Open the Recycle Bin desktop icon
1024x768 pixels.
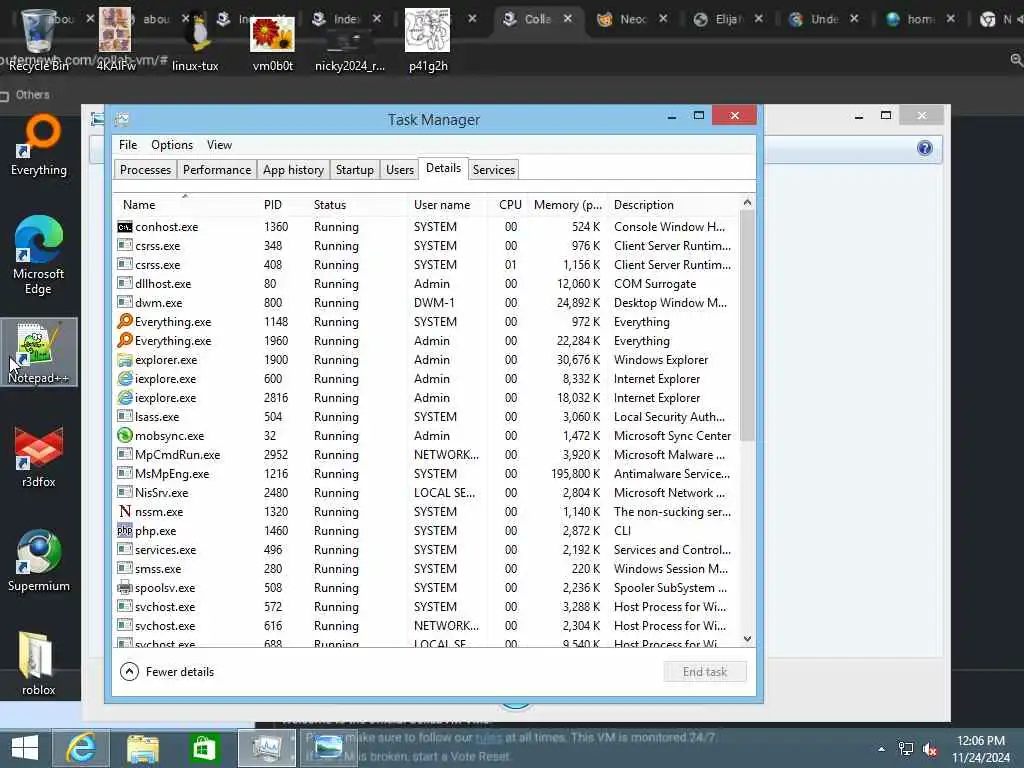(38, 38)
